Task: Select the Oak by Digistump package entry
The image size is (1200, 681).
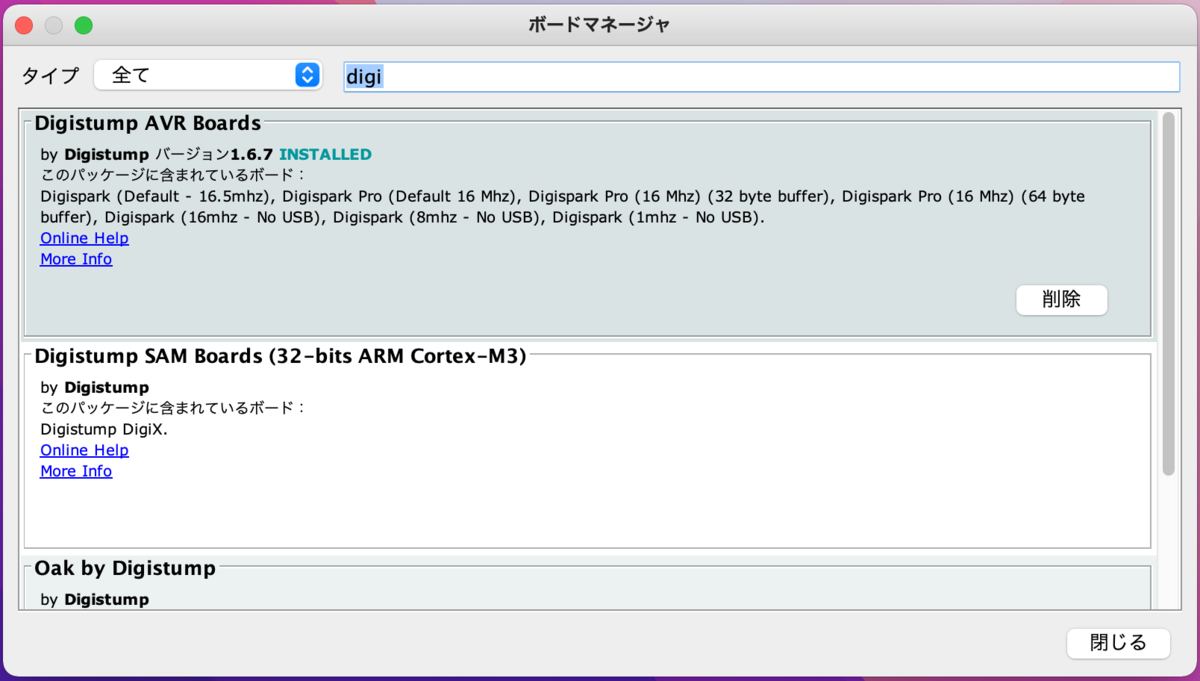Action: click(587, 586)
